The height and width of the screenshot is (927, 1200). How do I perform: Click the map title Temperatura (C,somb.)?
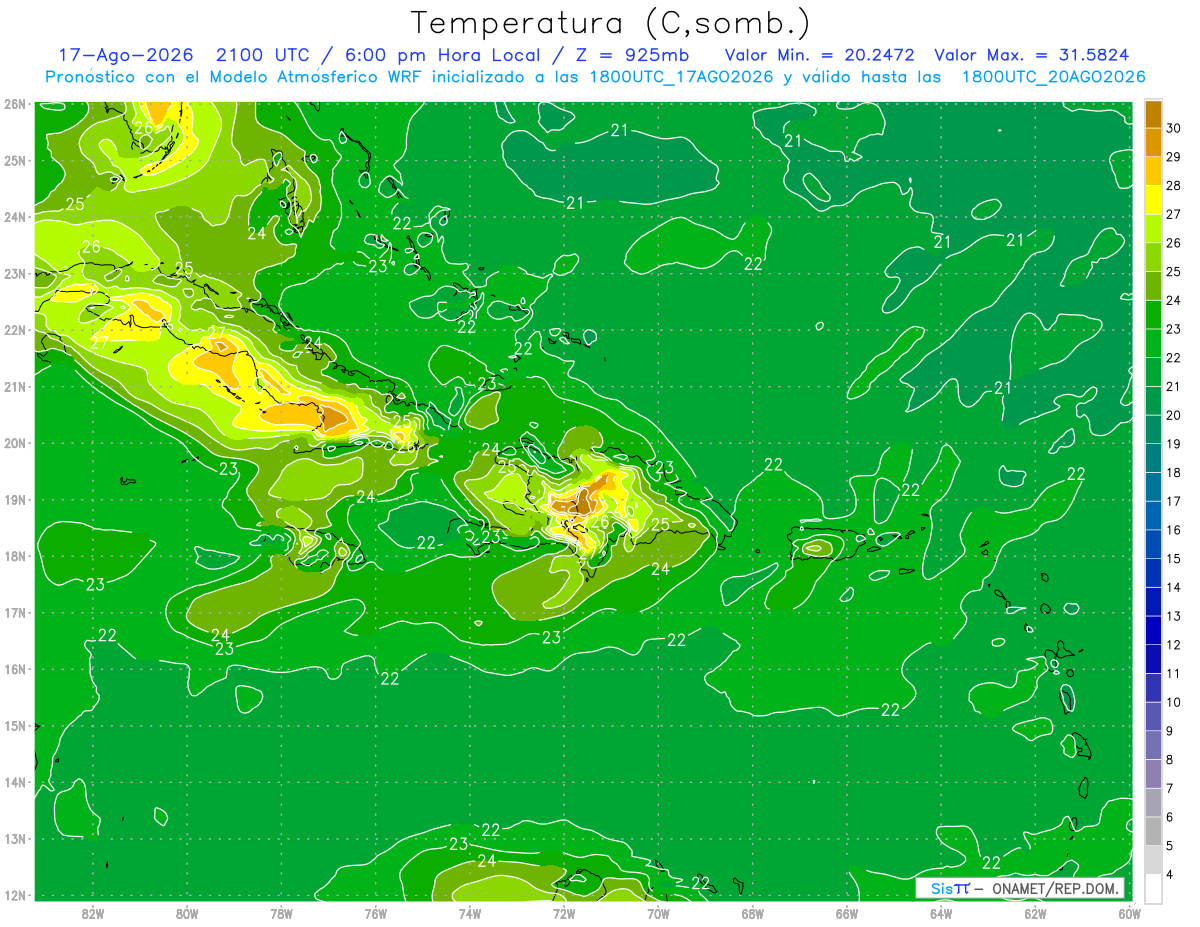pyautogui.click(x=609, y=23)
